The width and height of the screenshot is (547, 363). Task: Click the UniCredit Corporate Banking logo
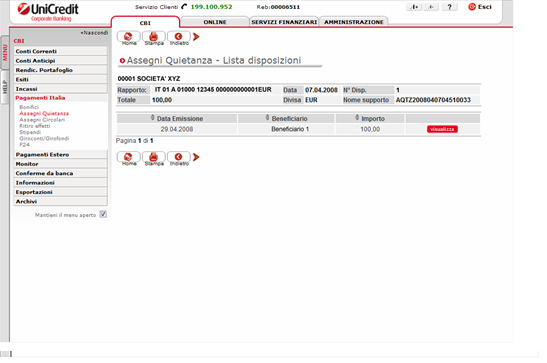48,12
